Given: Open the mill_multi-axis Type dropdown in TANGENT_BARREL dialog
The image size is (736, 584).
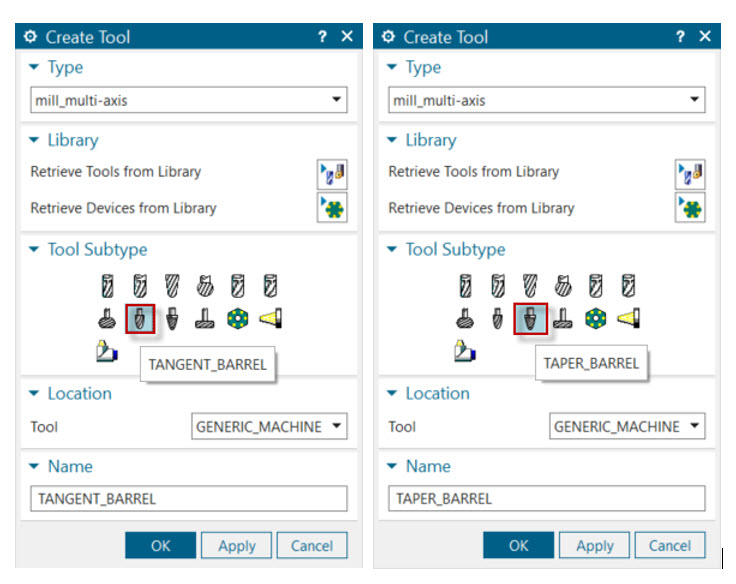Looking at the screenshot, I should click(x=188, y=100).
